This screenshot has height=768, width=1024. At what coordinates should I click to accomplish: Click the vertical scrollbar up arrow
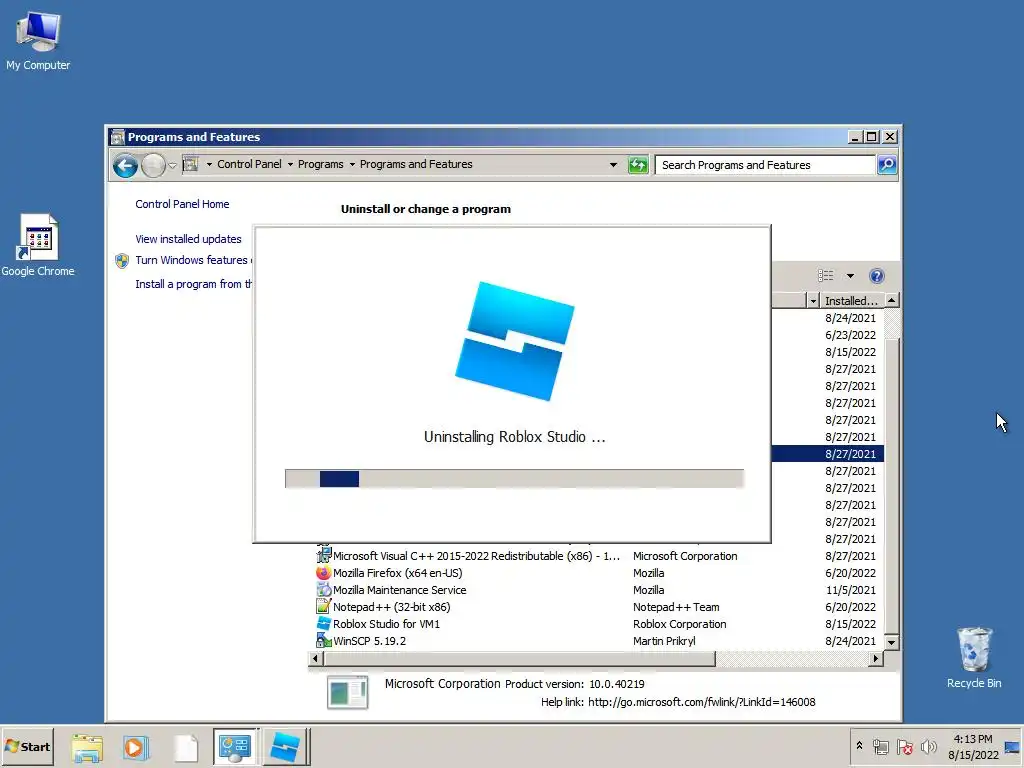891,301
